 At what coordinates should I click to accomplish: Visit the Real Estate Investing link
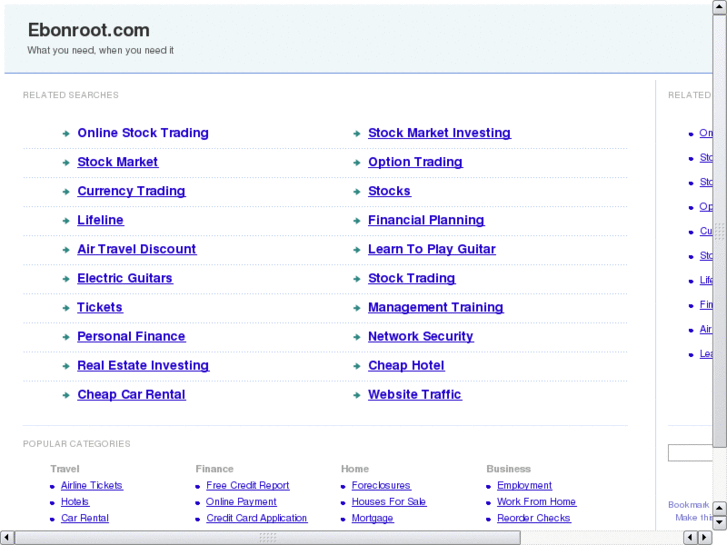click(143, 366)
